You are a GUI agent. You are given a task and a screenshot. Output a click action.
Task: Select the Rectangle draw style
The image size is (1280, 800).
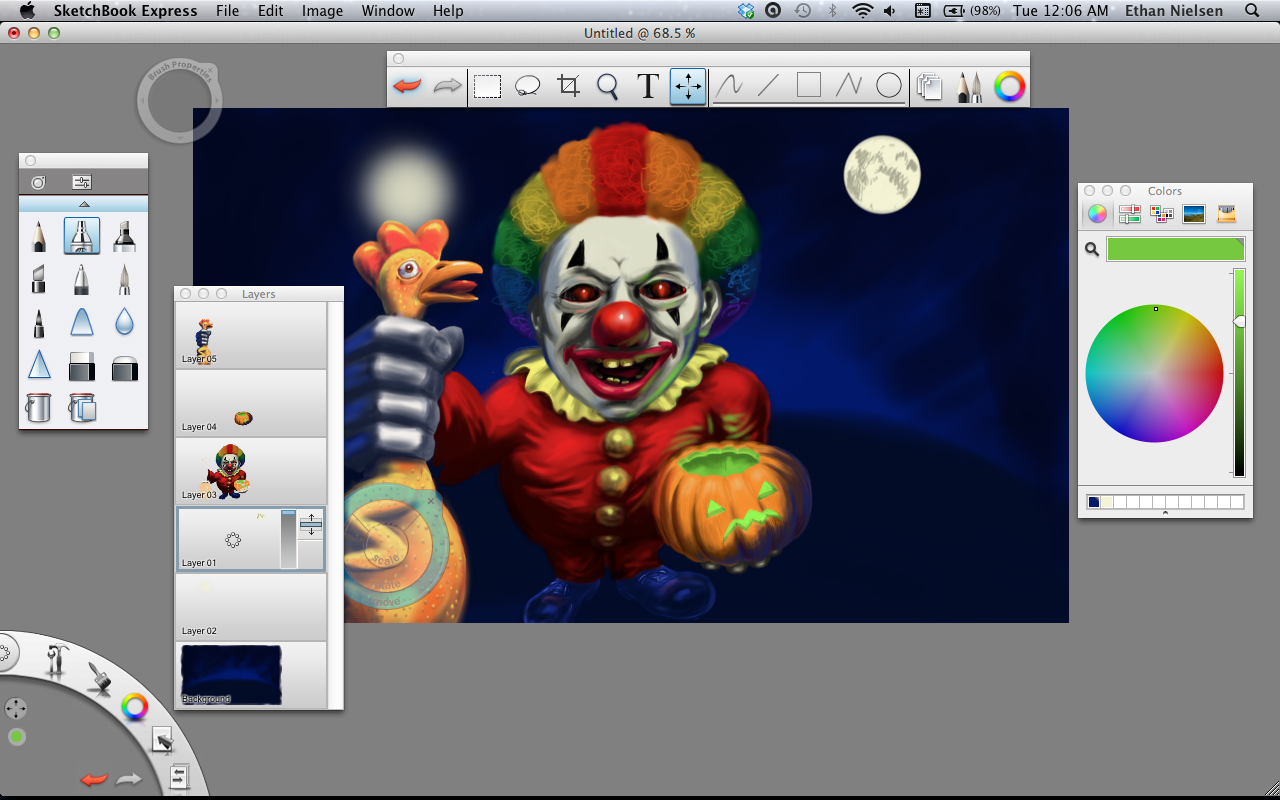point(808,85)
